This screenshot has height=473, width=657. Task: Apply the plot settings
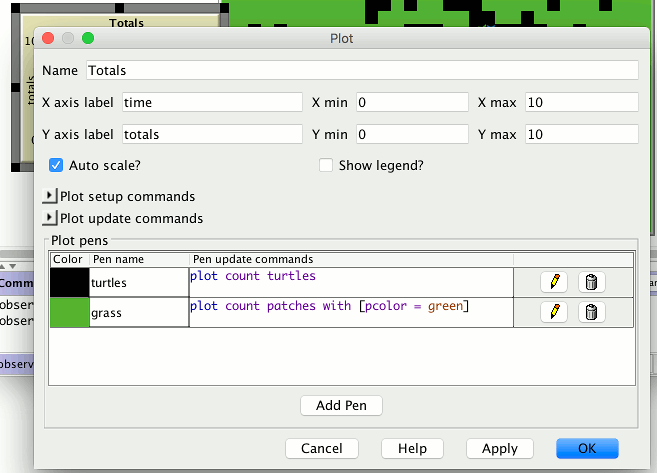tap(499, 448)
